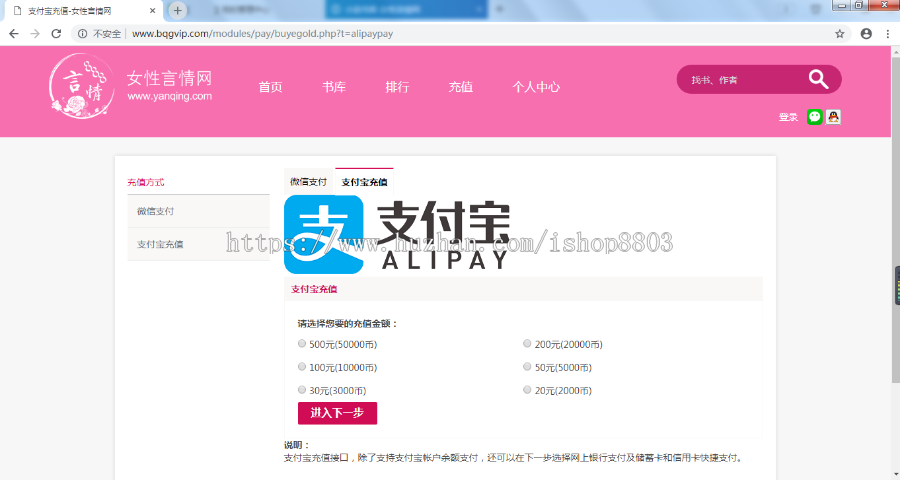Click the 请选择您要的充值金额 label
The height and width of the screenshot is (480, 900).
tap(348, 324)
